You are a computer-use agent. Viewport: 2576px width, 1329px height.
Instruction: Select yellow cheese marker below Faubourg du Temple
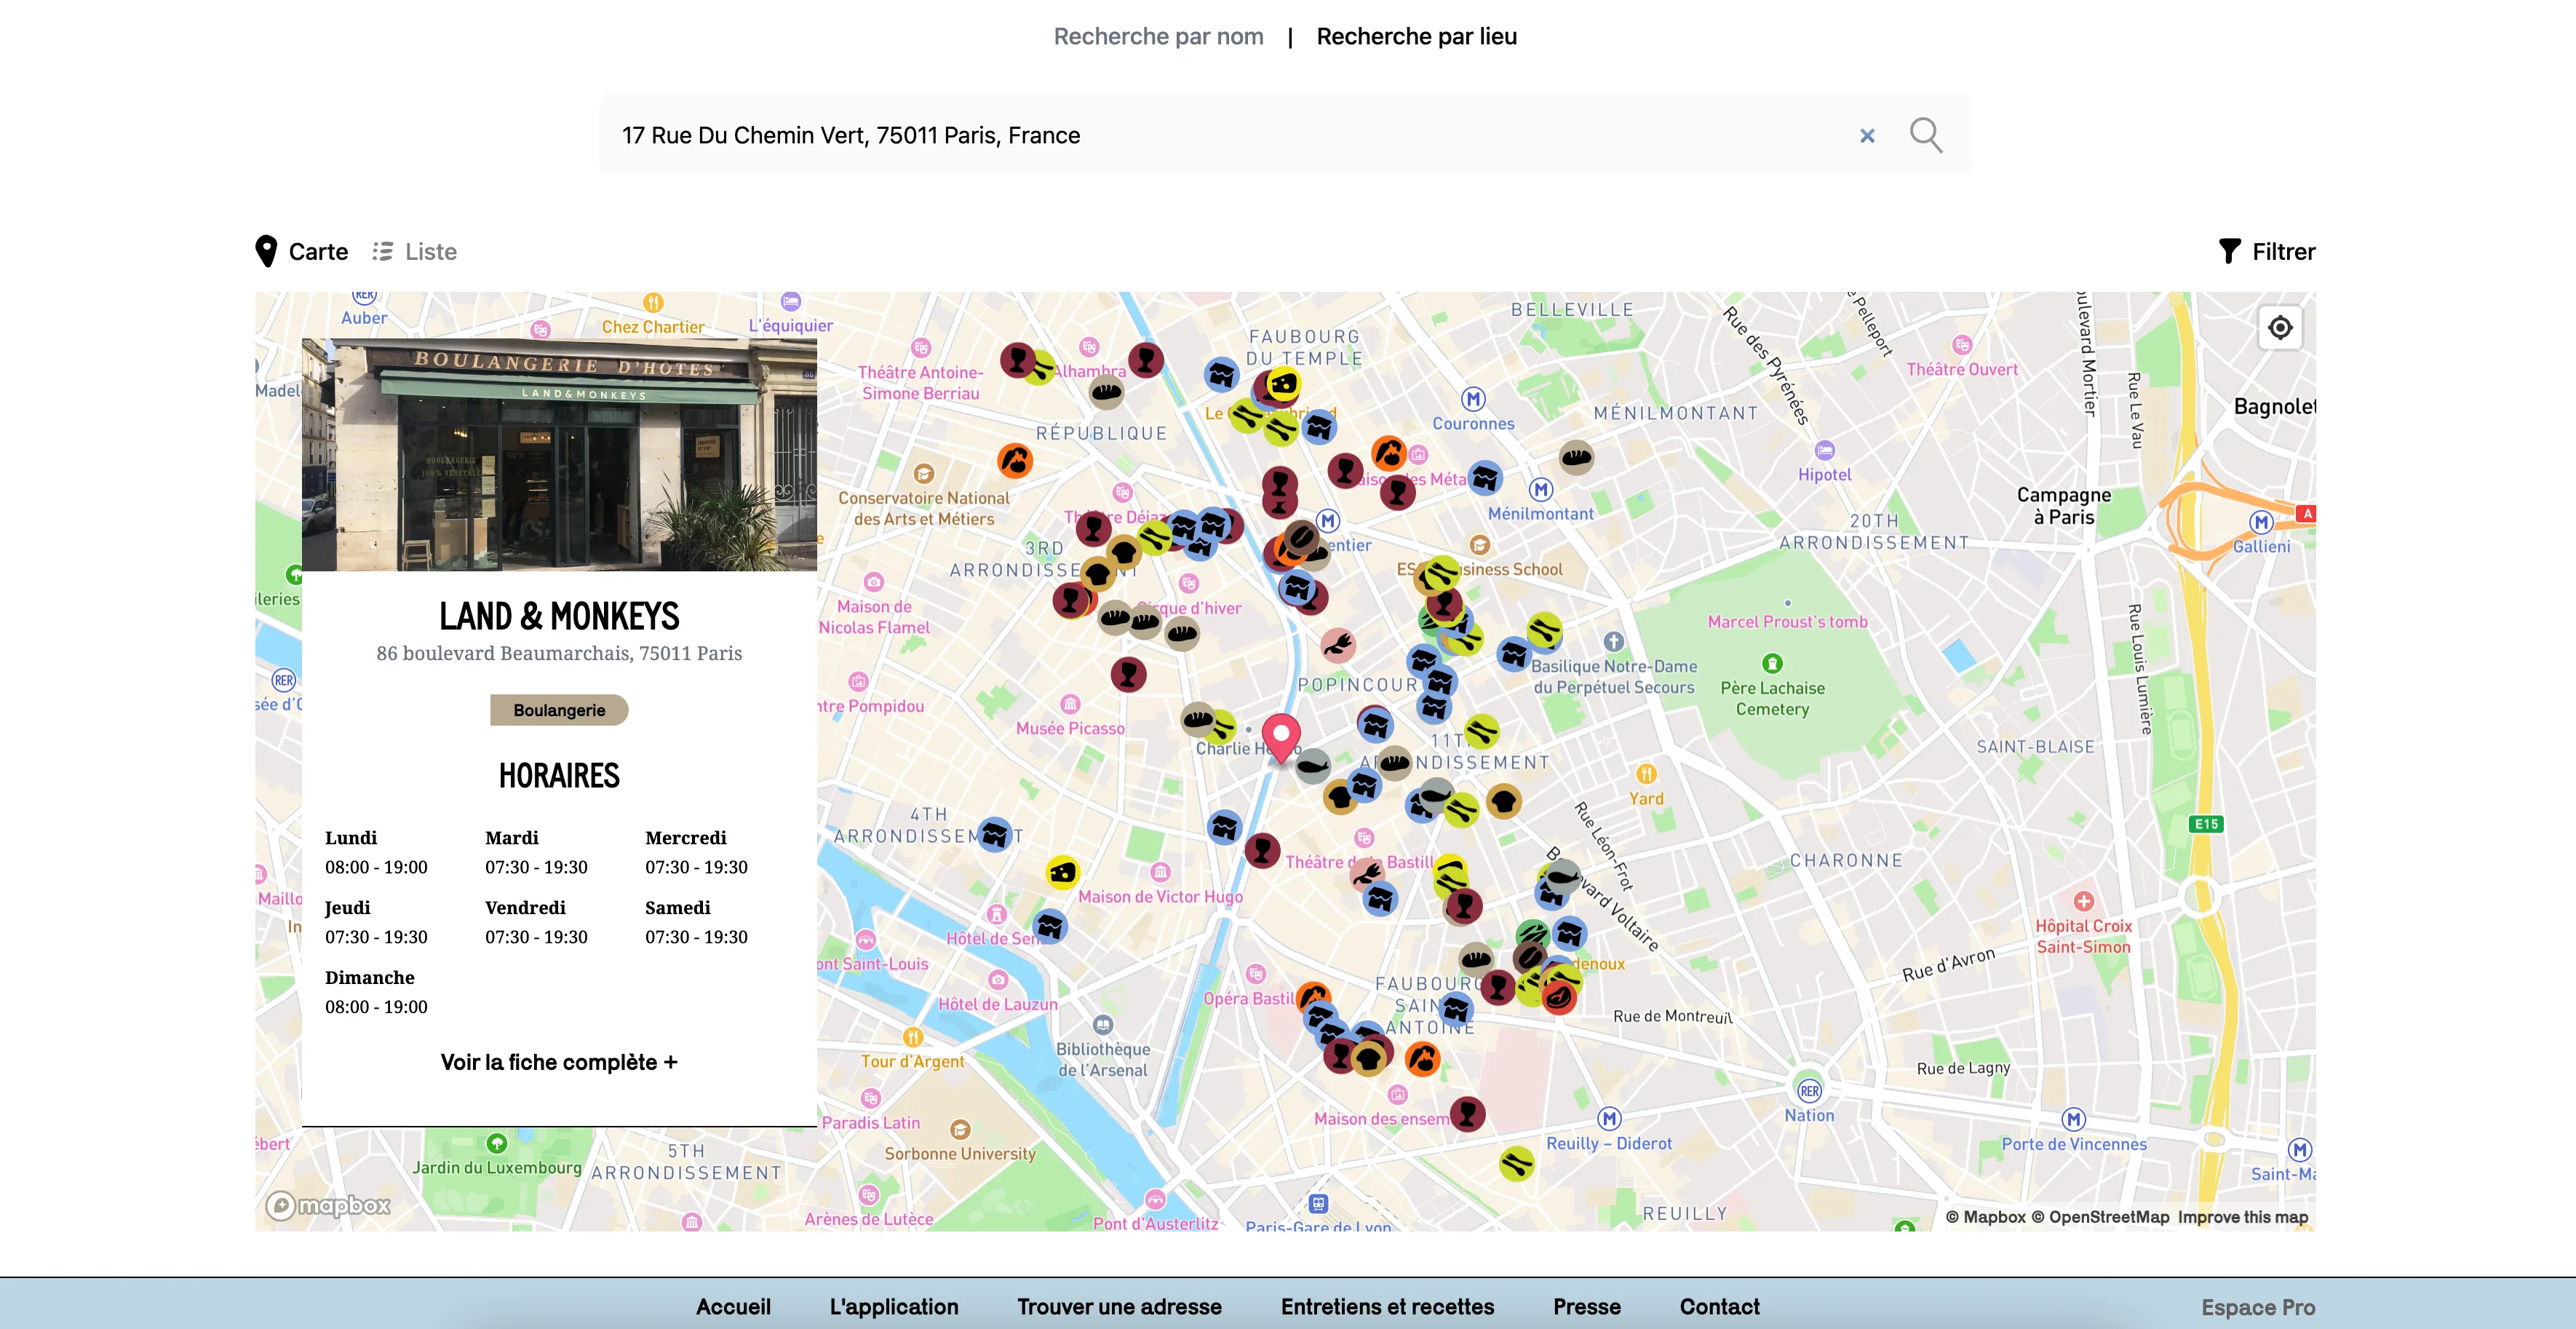[1283, 384]
